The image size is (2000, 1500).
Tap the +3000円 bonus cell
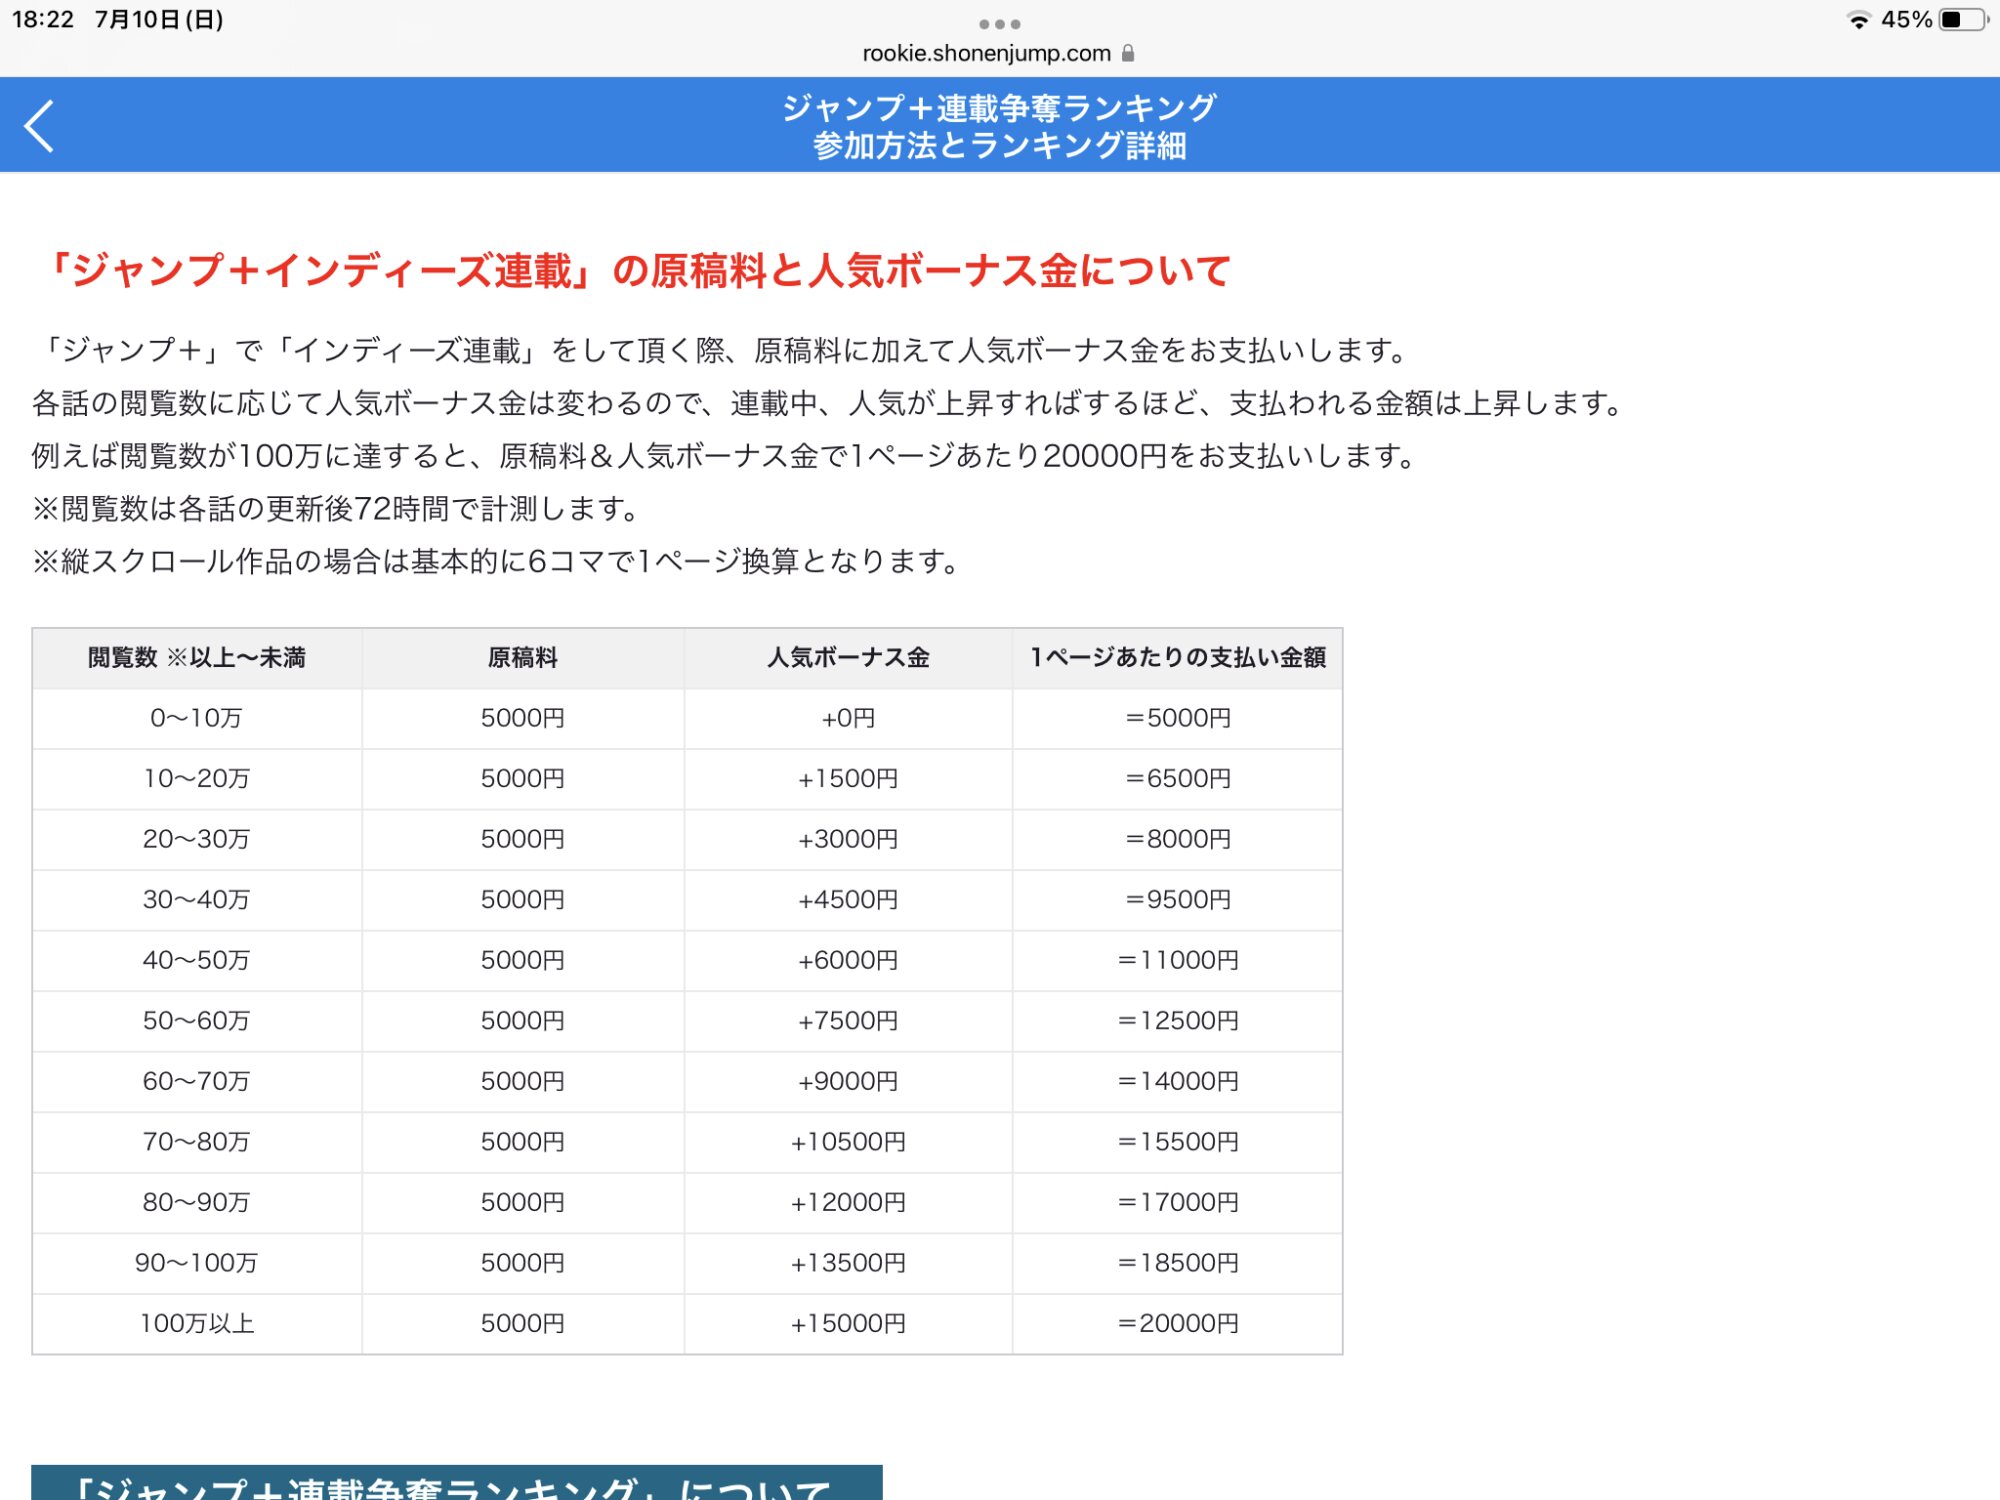tap(848, 839)
